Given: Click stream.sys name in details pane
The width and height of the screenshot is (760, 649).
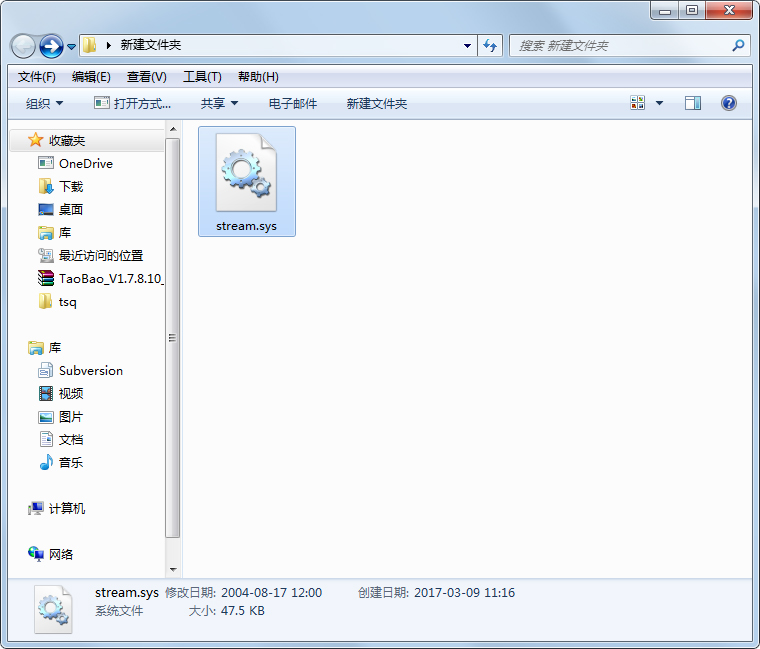Looking at the screenshot, I should (x=127, y=593).
